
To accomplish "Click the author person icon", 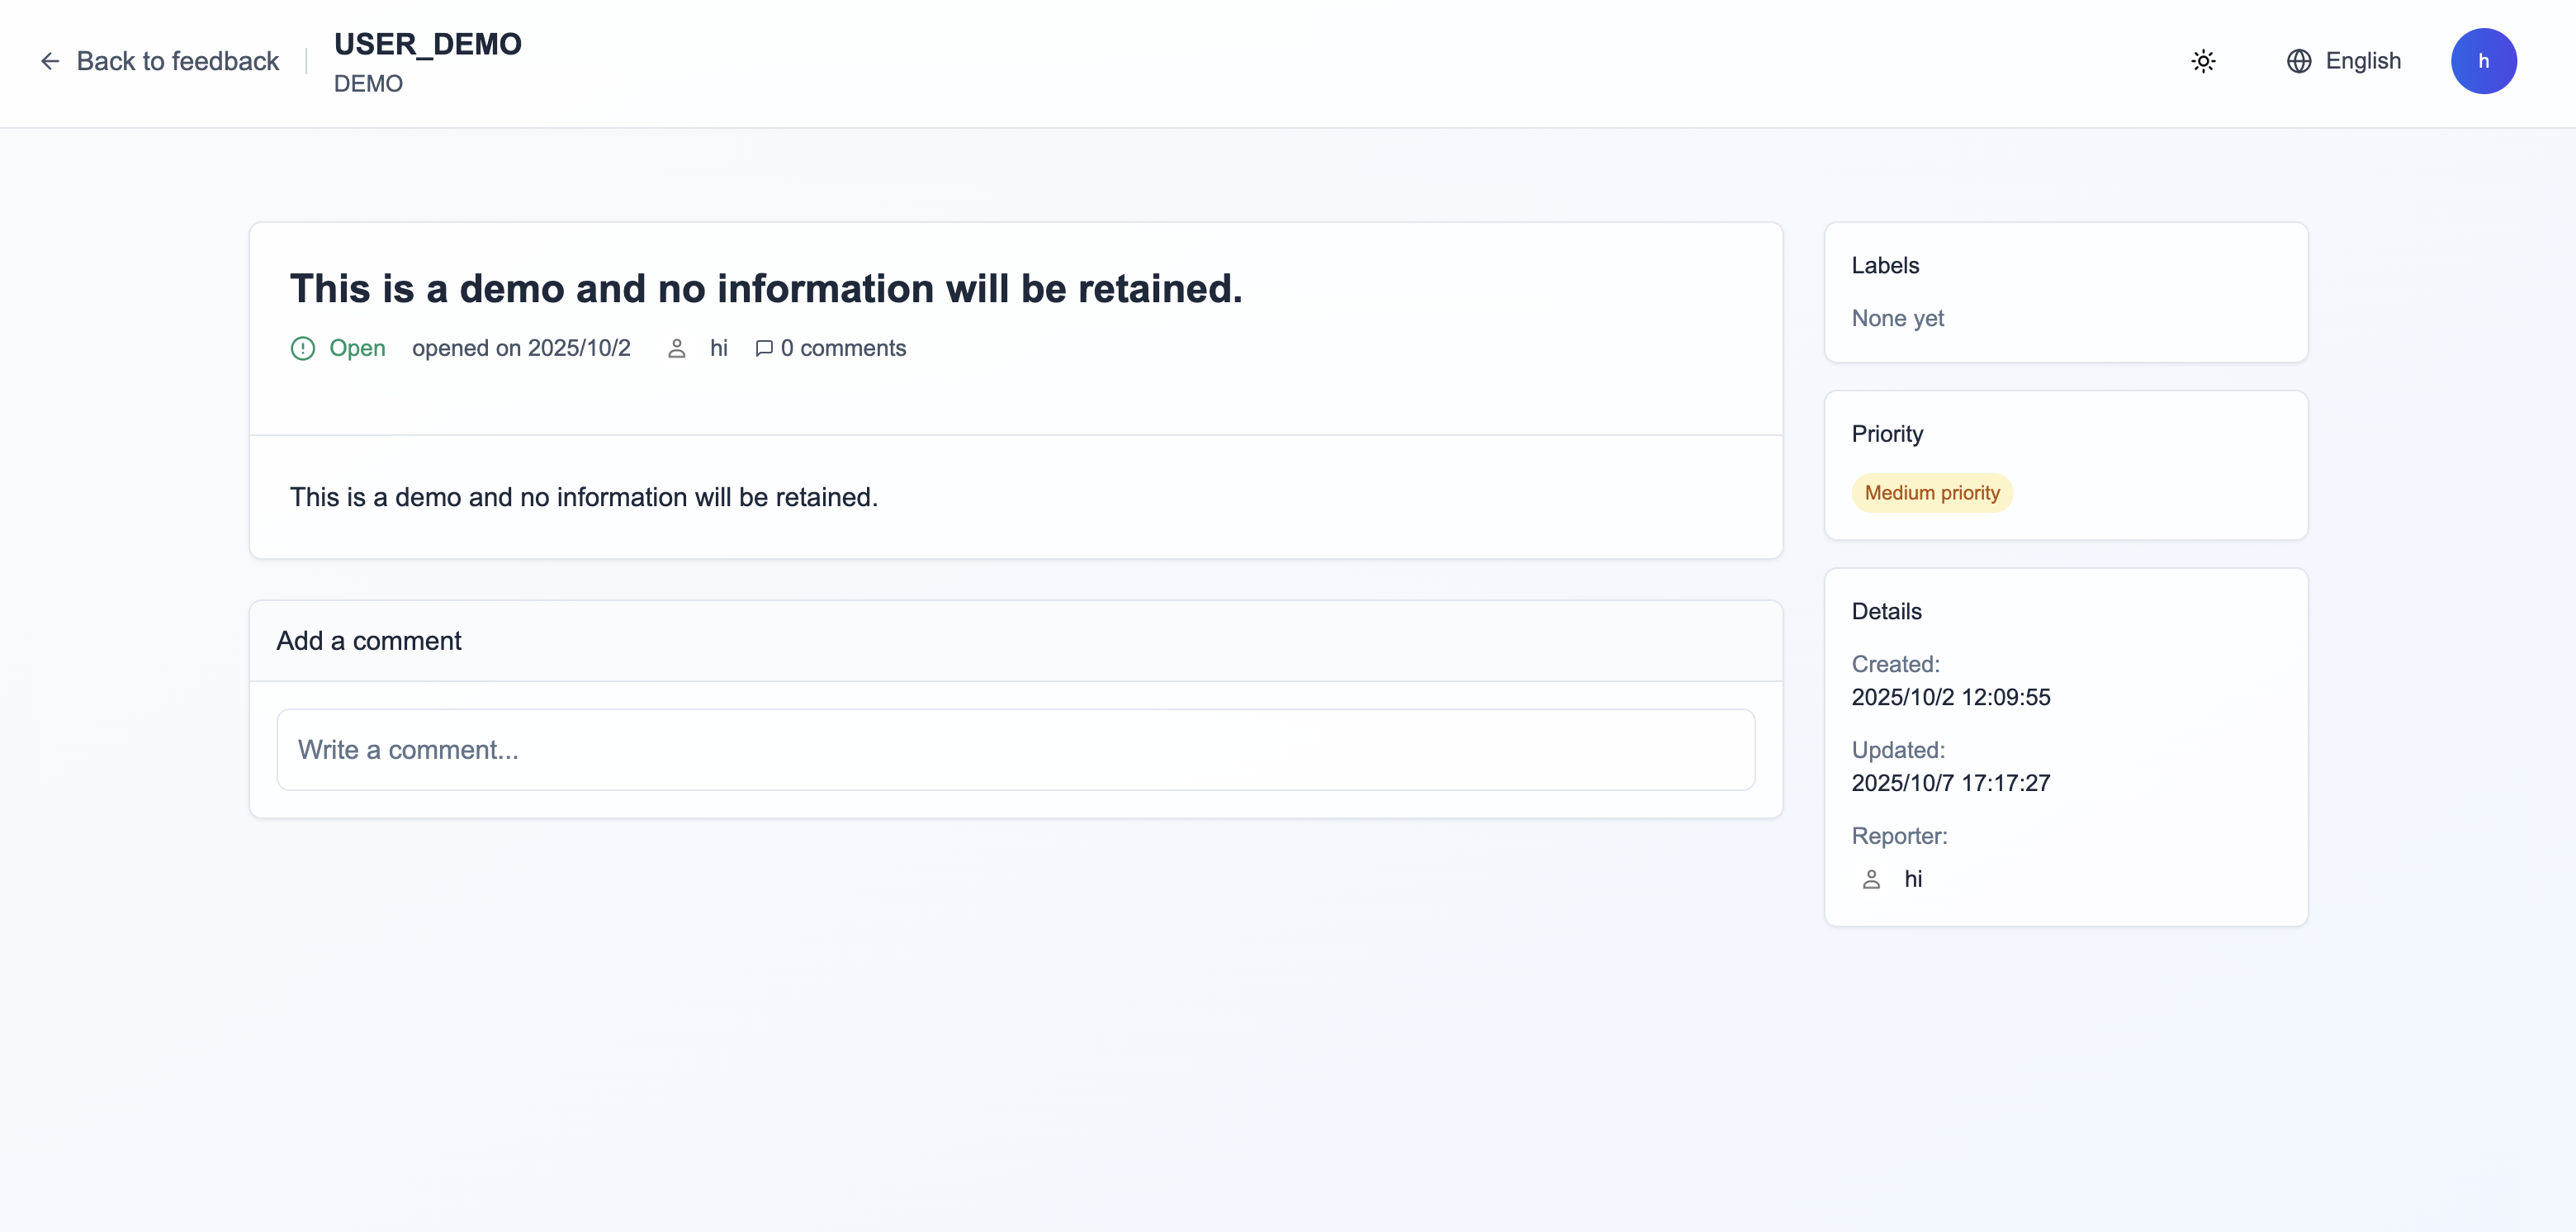I will pos(677,348).
